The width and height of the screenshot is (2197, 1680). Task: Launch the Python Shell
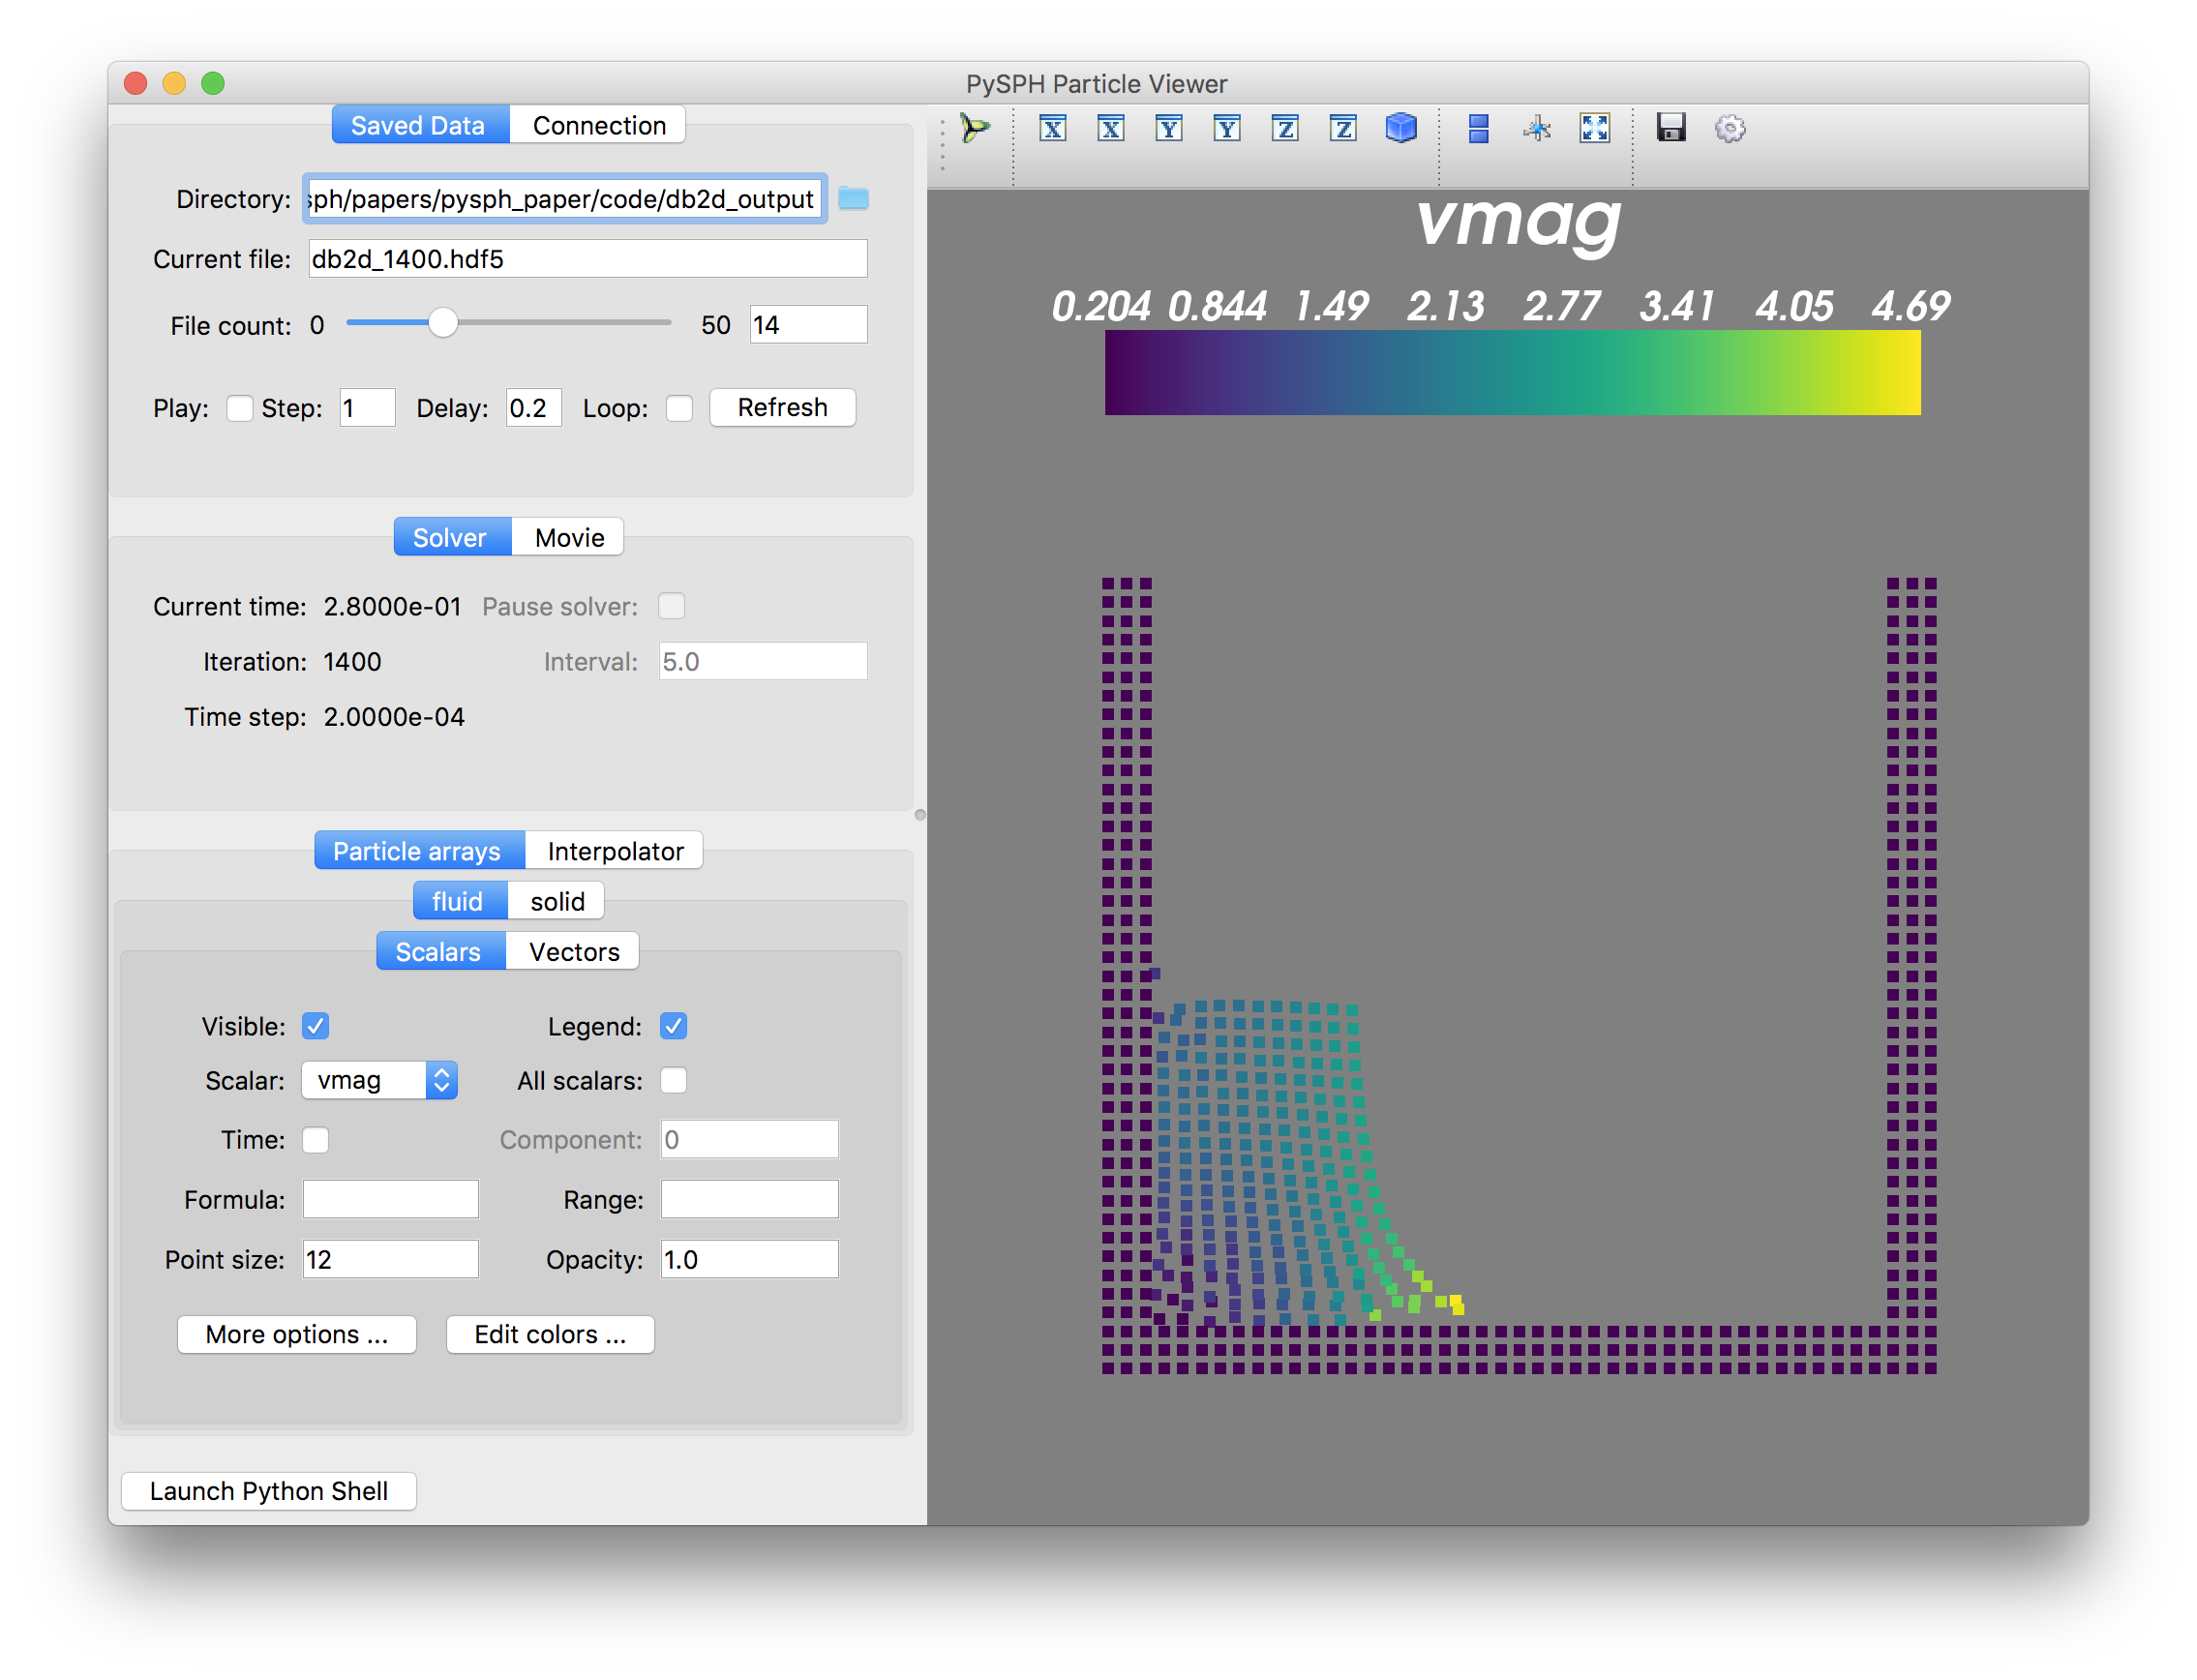coord(269,1491)
